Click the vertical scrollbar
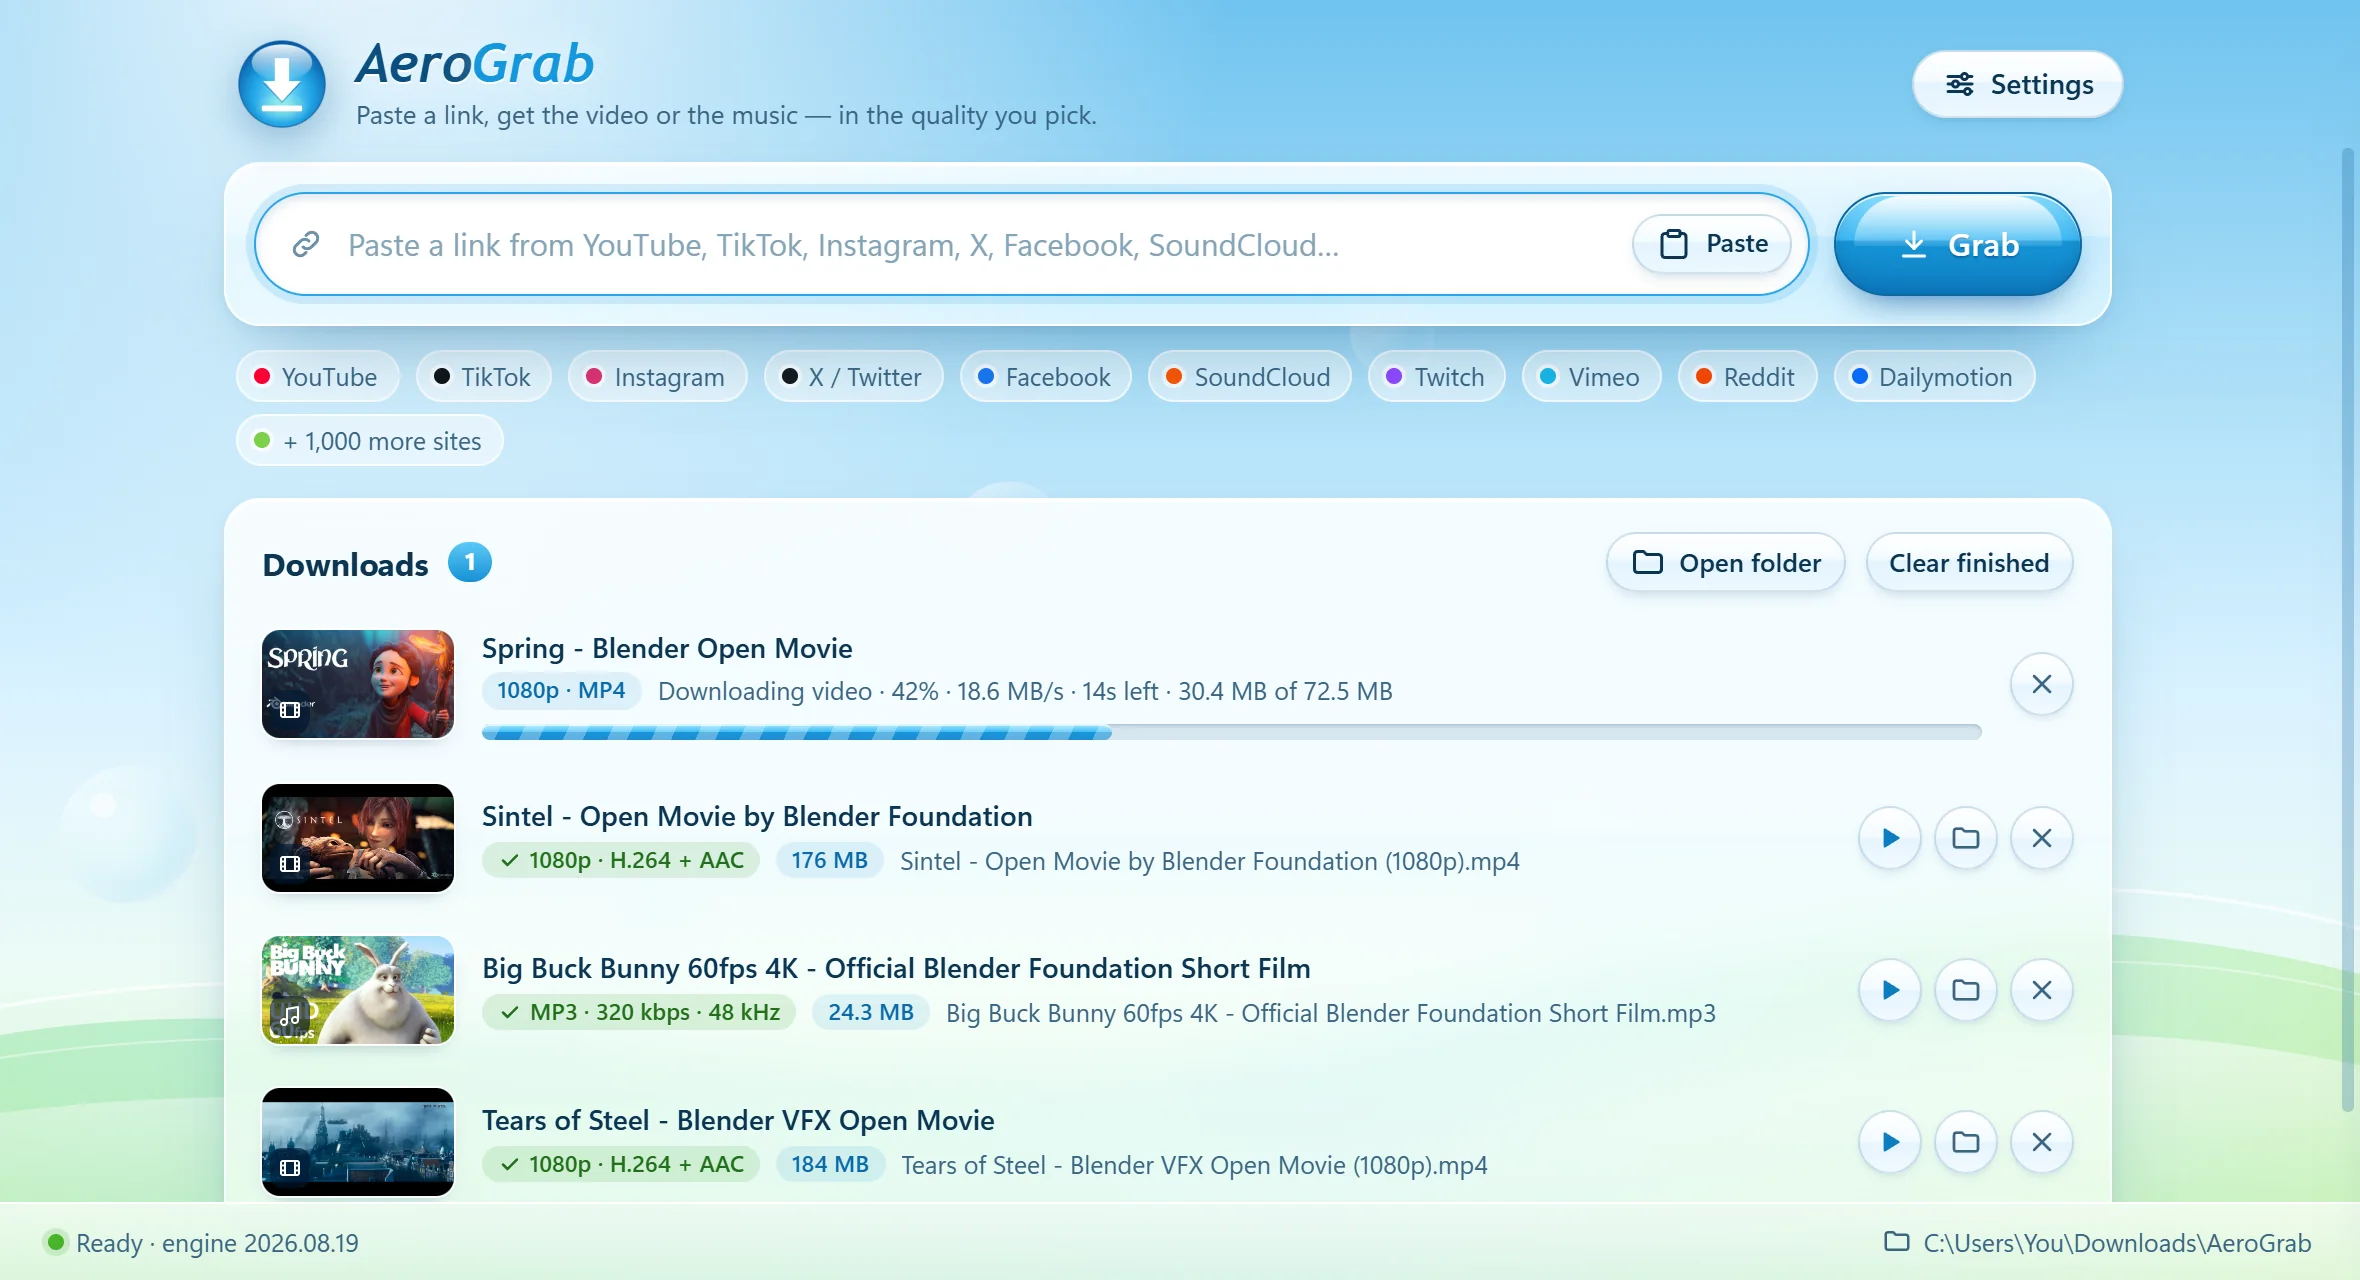2360x1280 pixels. point(2348,630)
